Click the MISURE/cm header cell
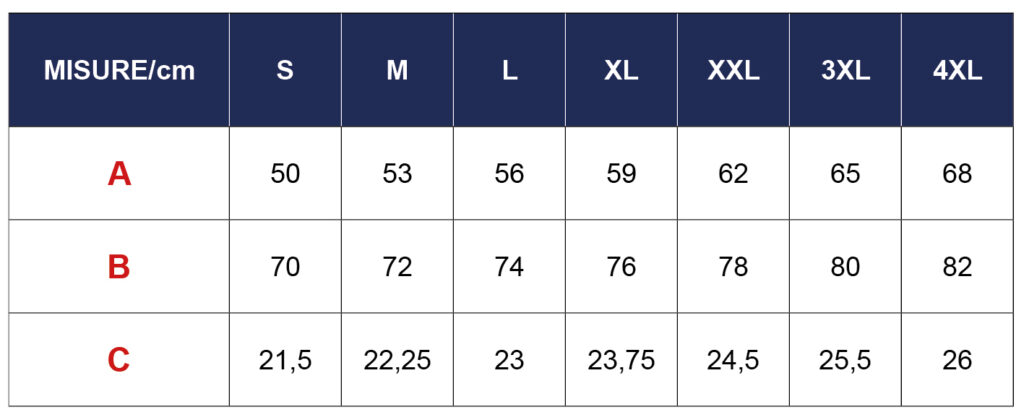The width and height of the screenshot is (1024, 420). (119, 71)
